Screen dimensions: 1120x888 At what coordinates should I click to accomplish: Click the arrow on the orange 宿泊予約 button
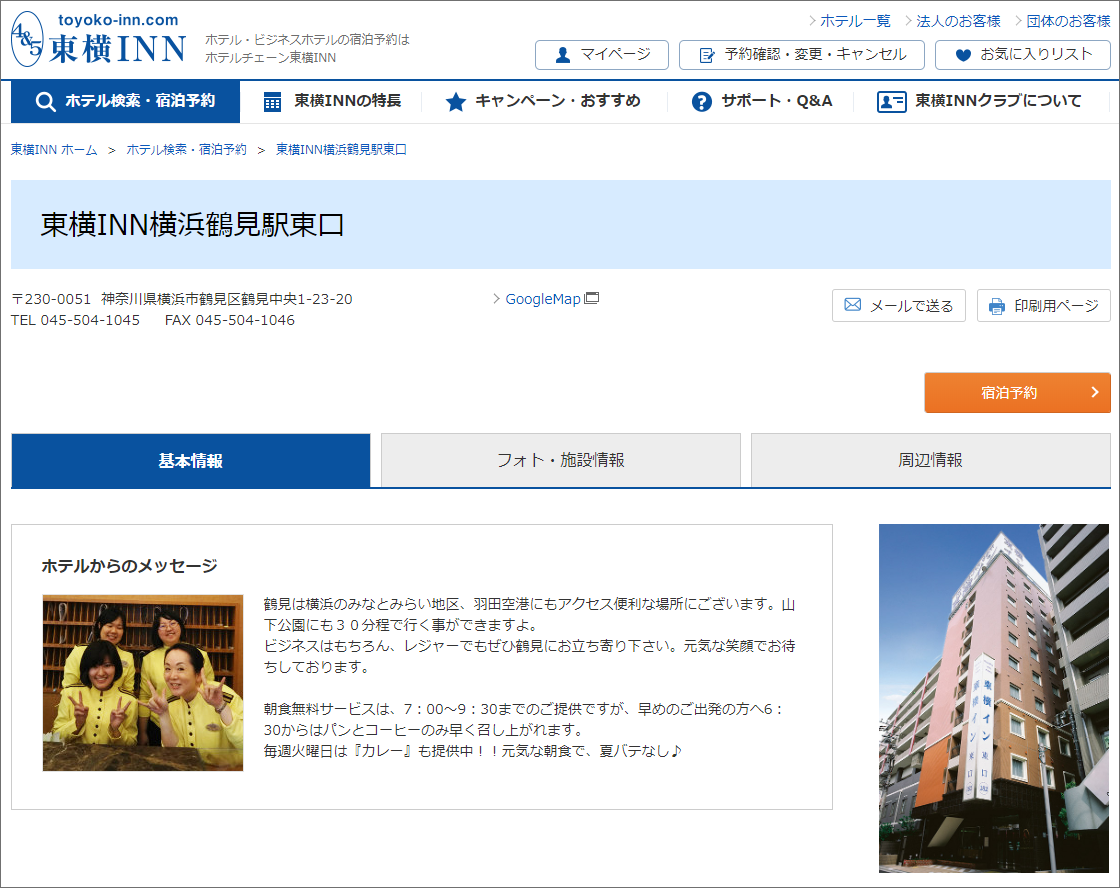coord(1094,392)
